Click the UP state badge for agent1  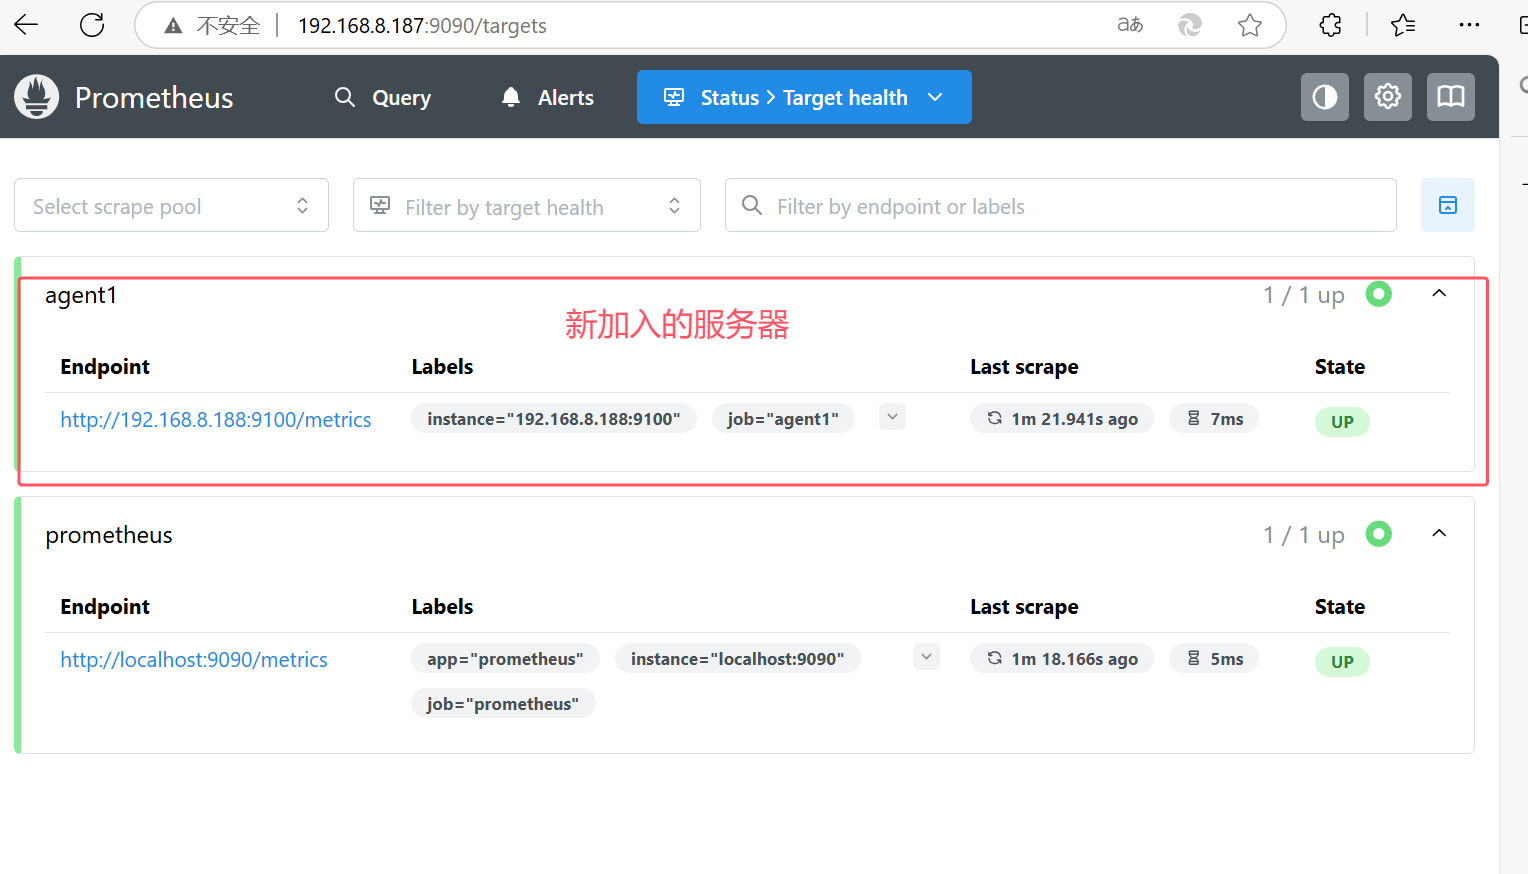1342,422
